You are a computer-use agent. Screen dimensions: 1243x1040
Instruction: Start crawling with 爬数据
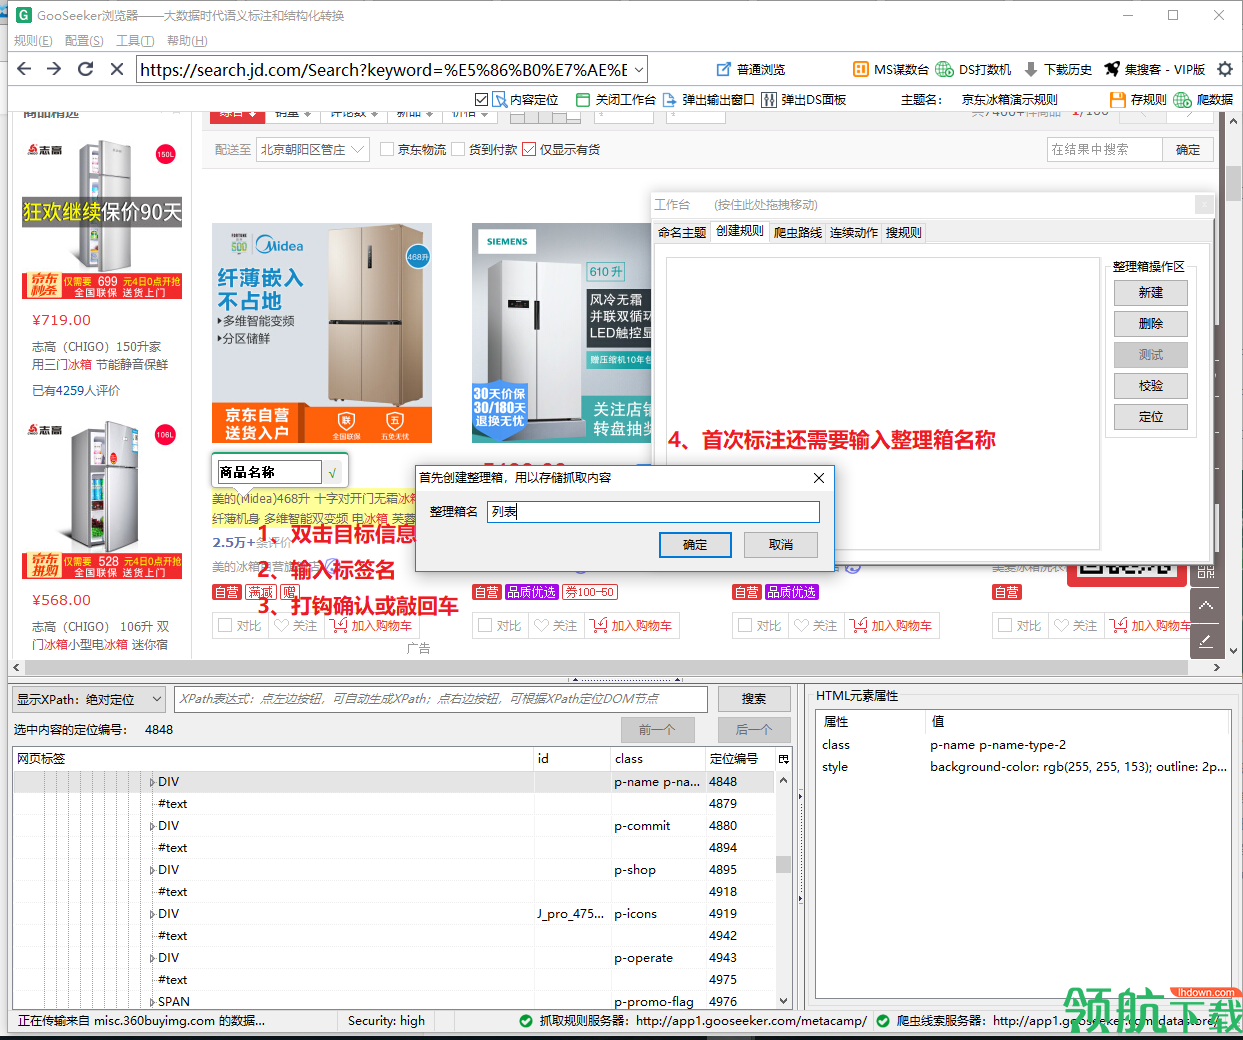coord(1203,99)
